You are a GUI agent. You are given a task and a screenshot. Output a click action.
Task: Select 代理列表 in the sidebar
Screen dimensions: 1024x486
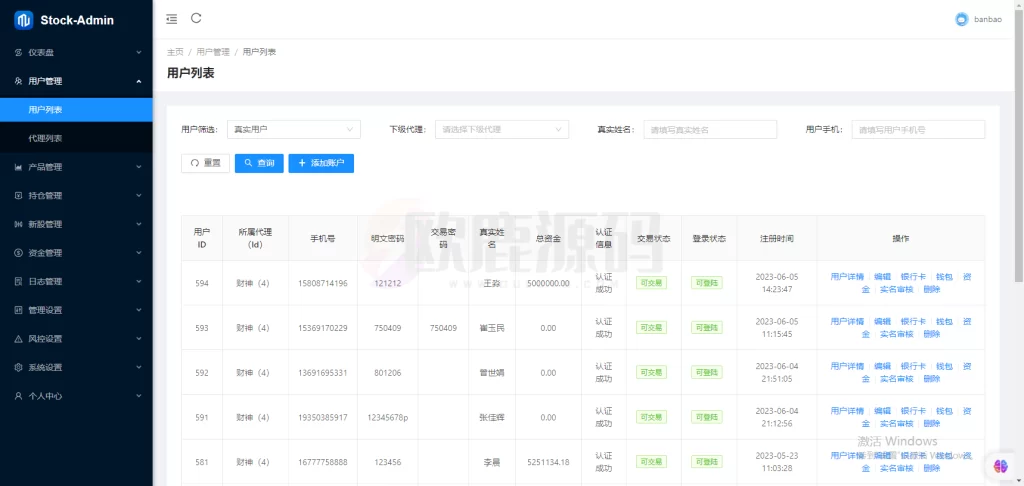pos(76,138)
